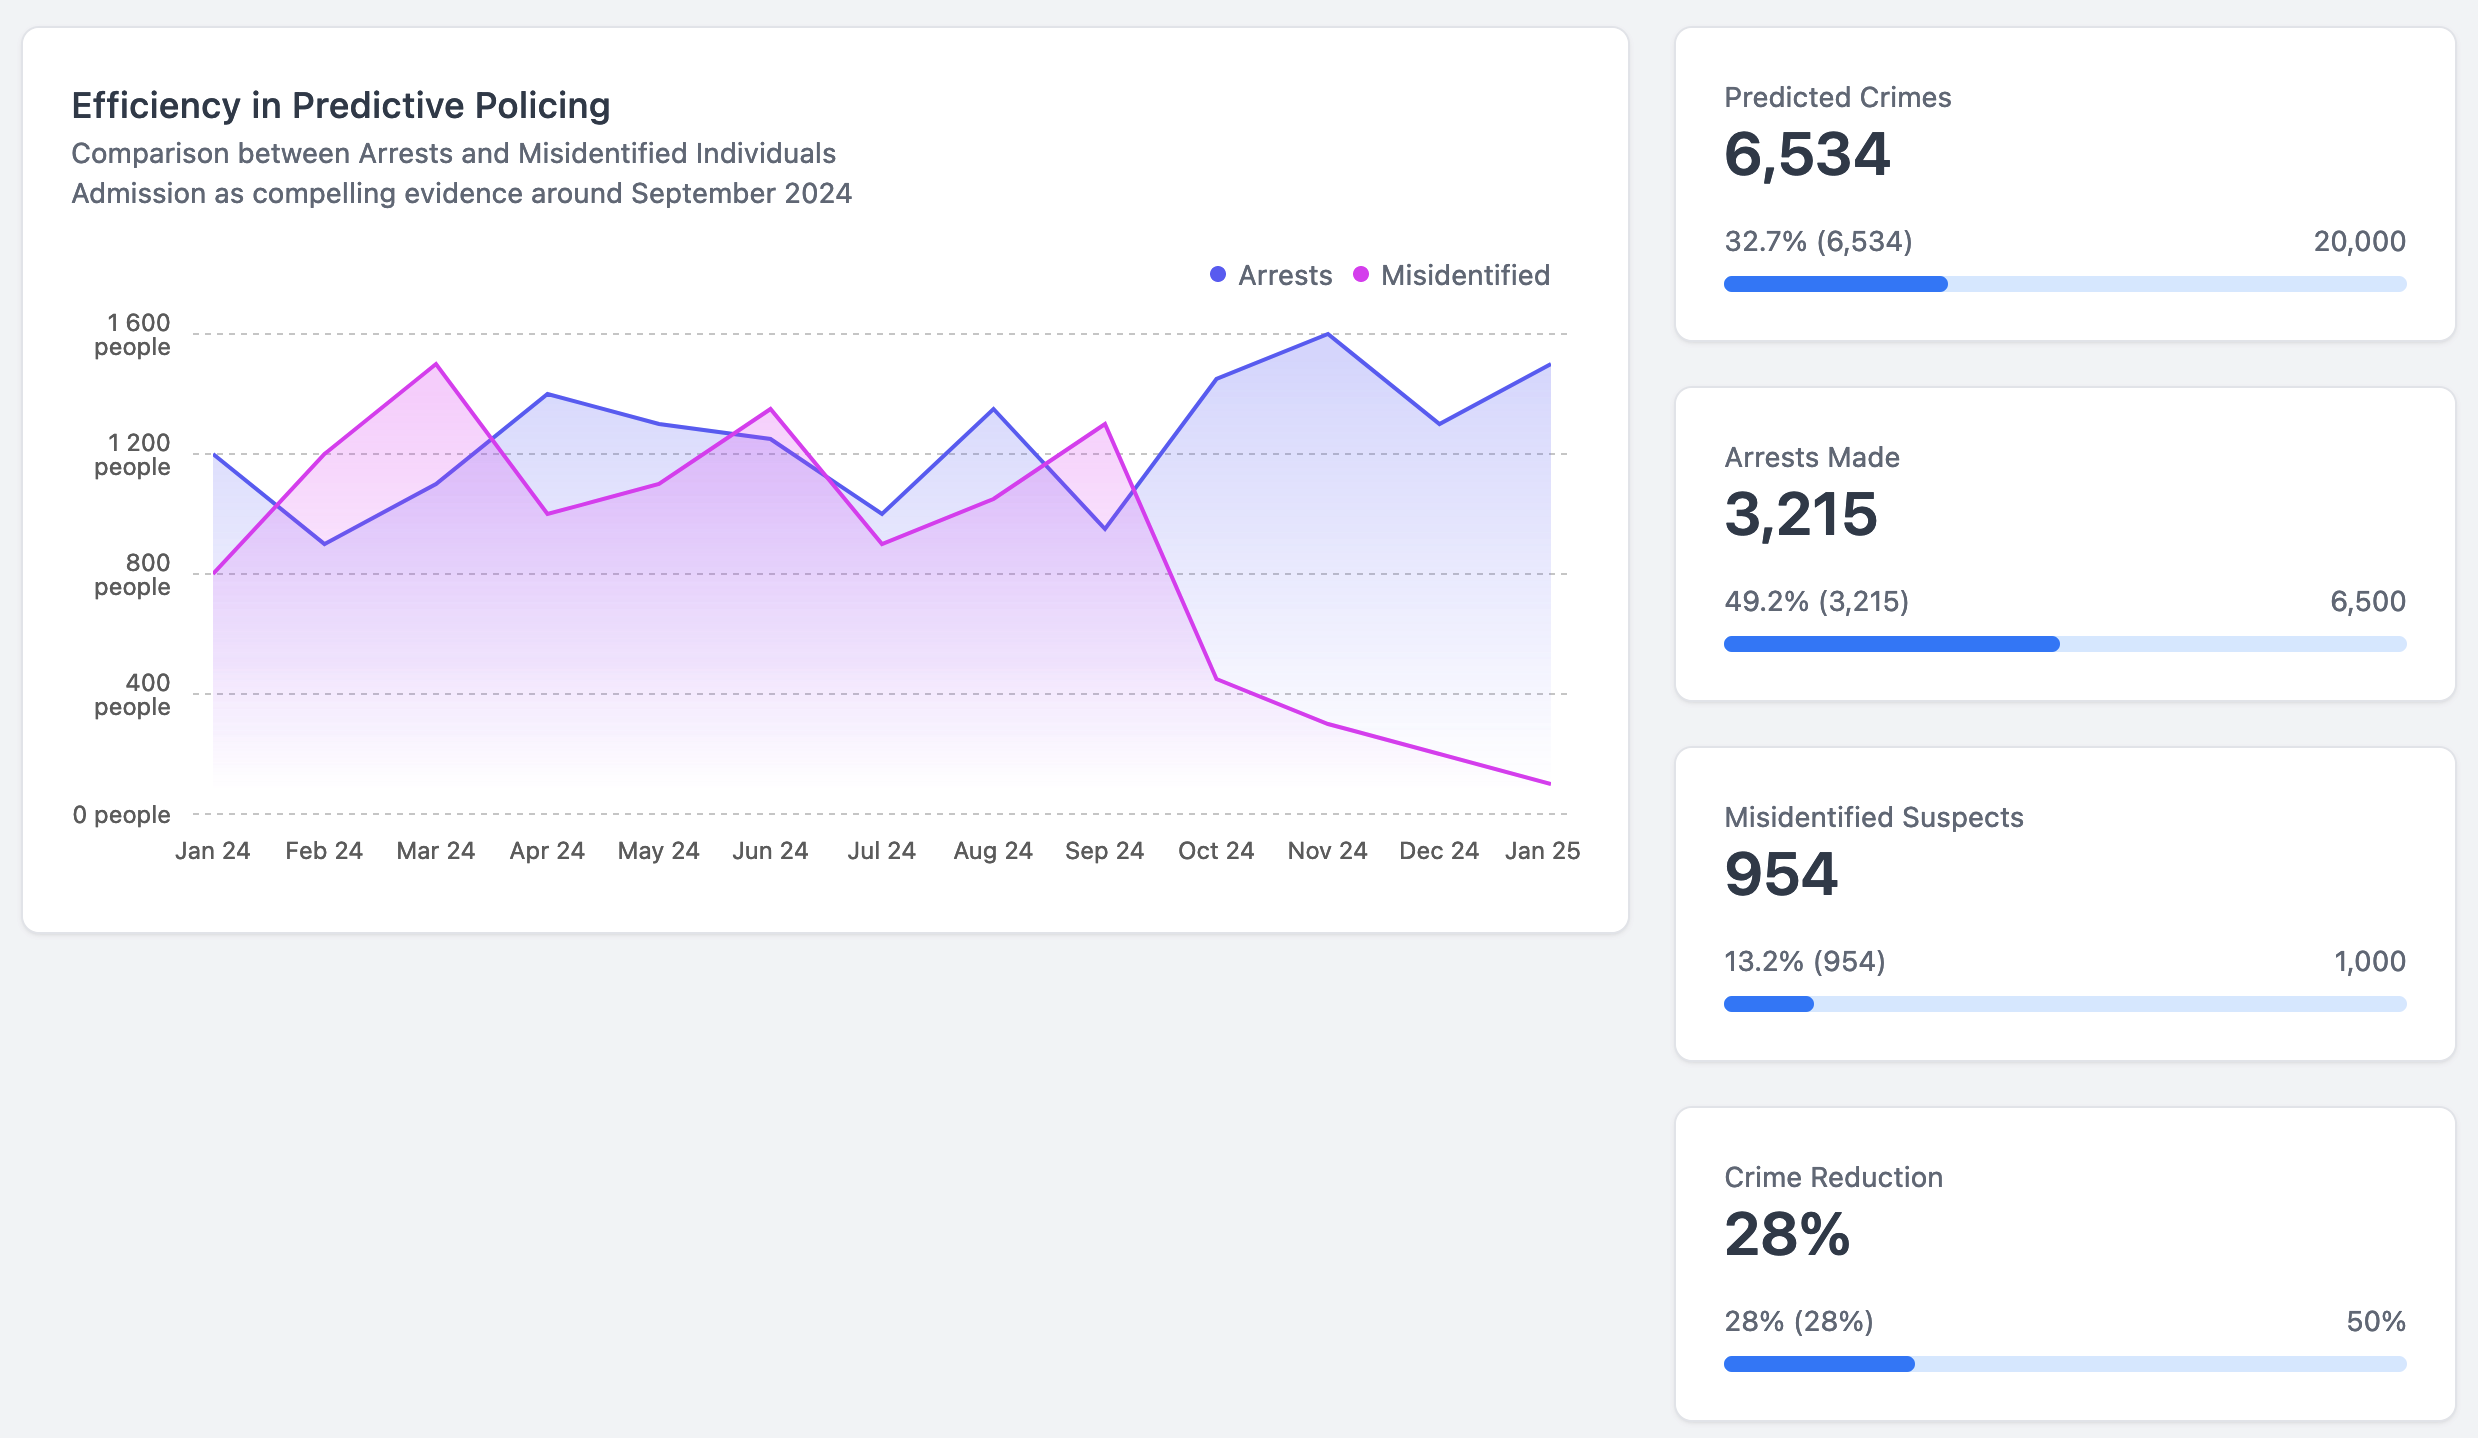
Task: Click the Efficiency in Predictive Policing title
Action: click(340, 105)
